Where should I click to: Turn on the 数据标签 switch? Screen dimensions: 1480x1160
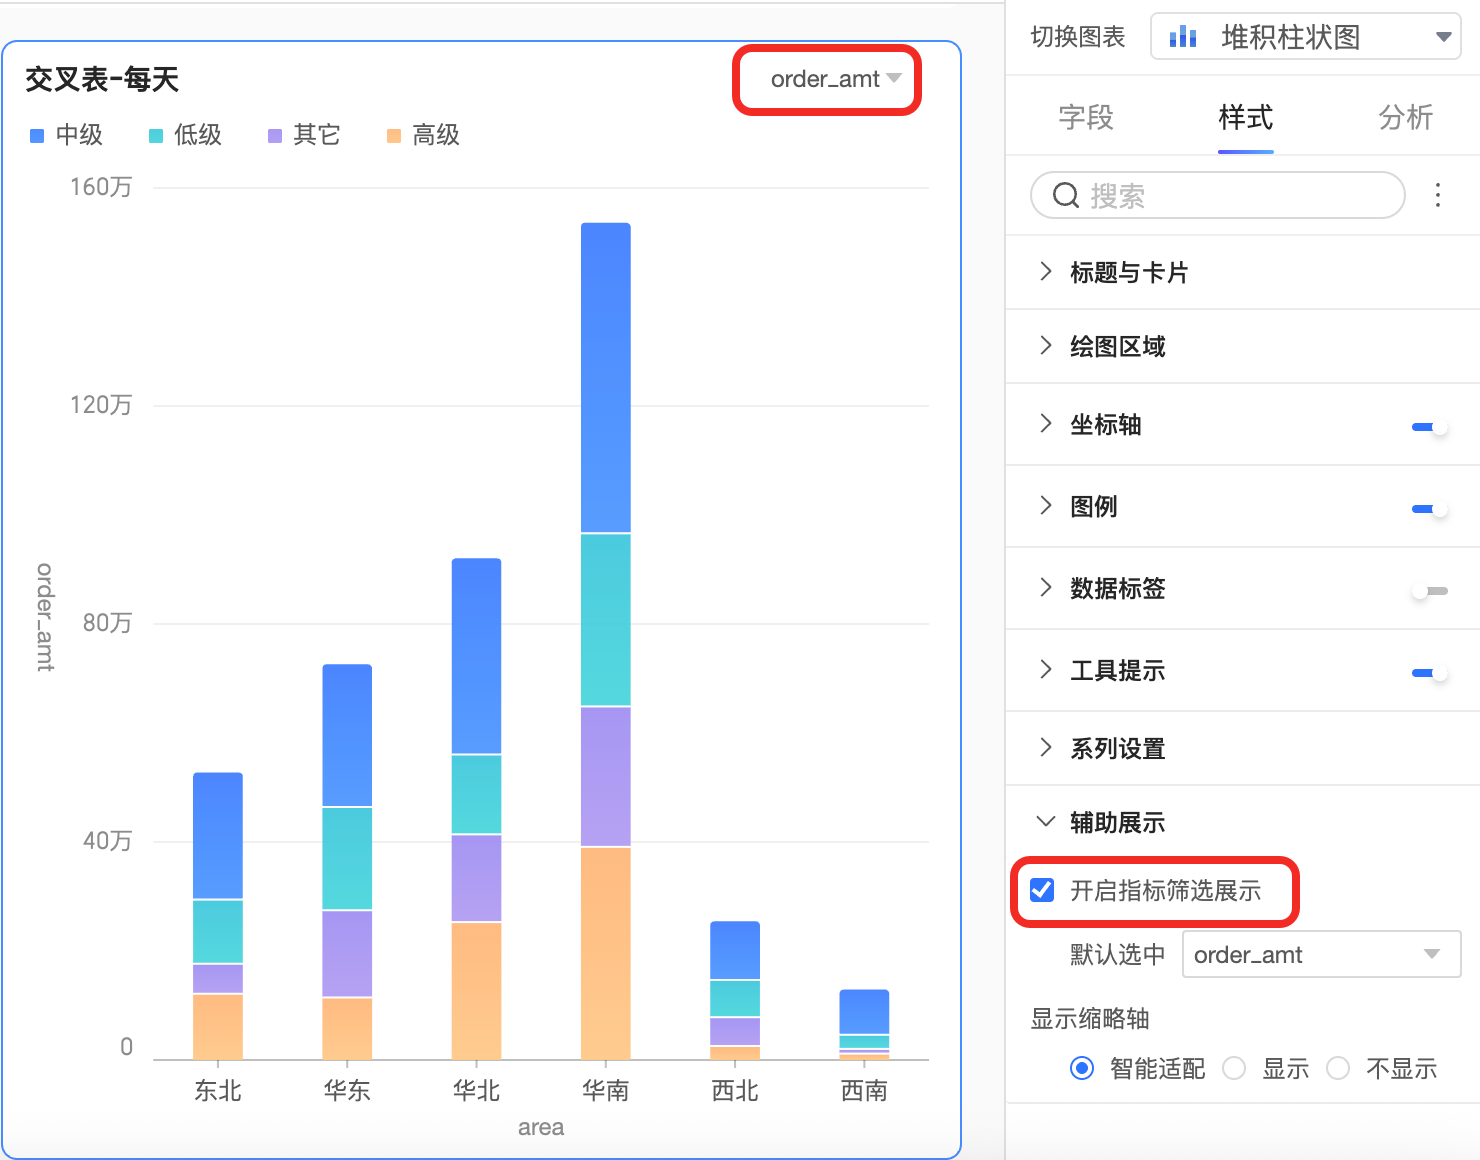tap(1429, 591)
